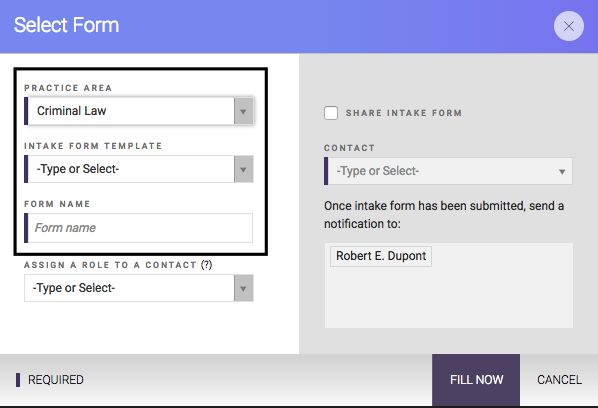
Task: Open the Contact dropdown arrow
Action: tap(562, 172)
